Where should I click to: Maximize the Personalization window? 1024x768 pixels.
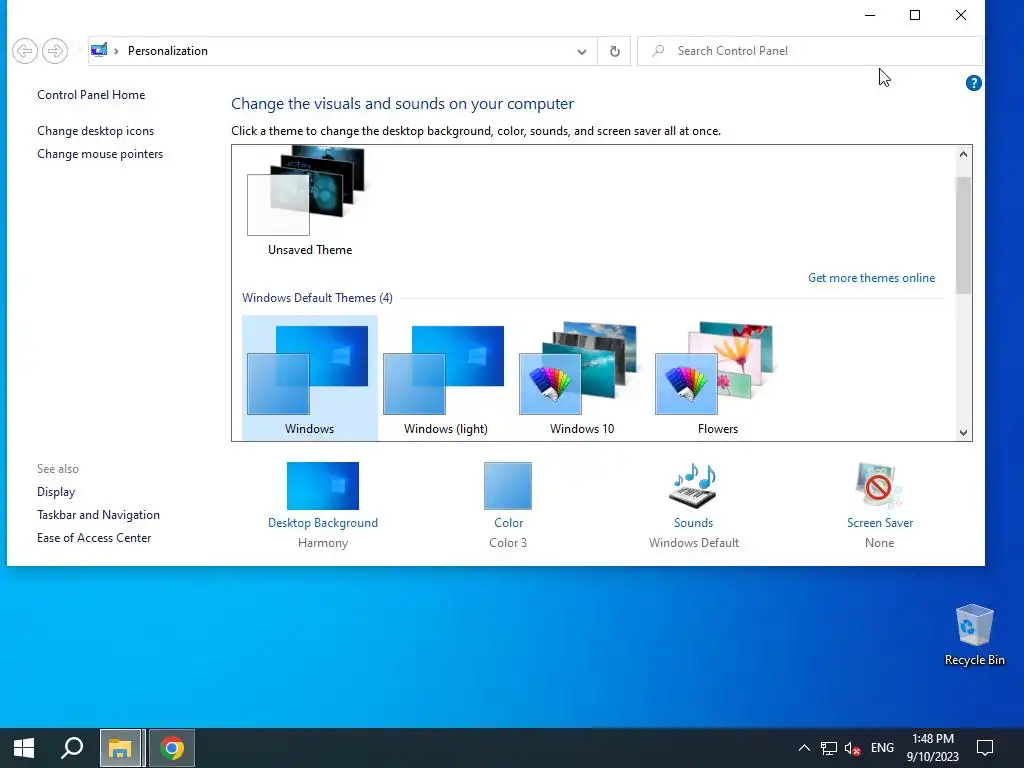tap(915, 15)
